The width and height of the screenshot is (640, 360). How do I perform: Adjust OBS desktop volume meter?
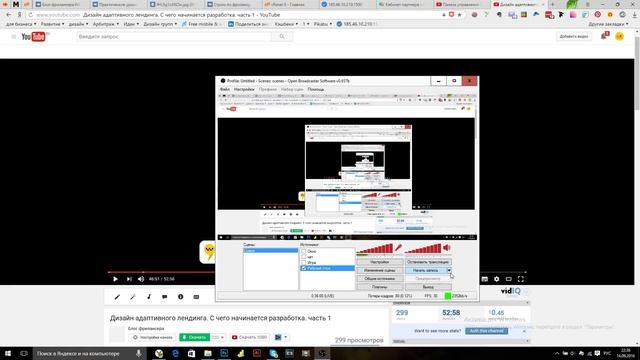coord(423,248)
